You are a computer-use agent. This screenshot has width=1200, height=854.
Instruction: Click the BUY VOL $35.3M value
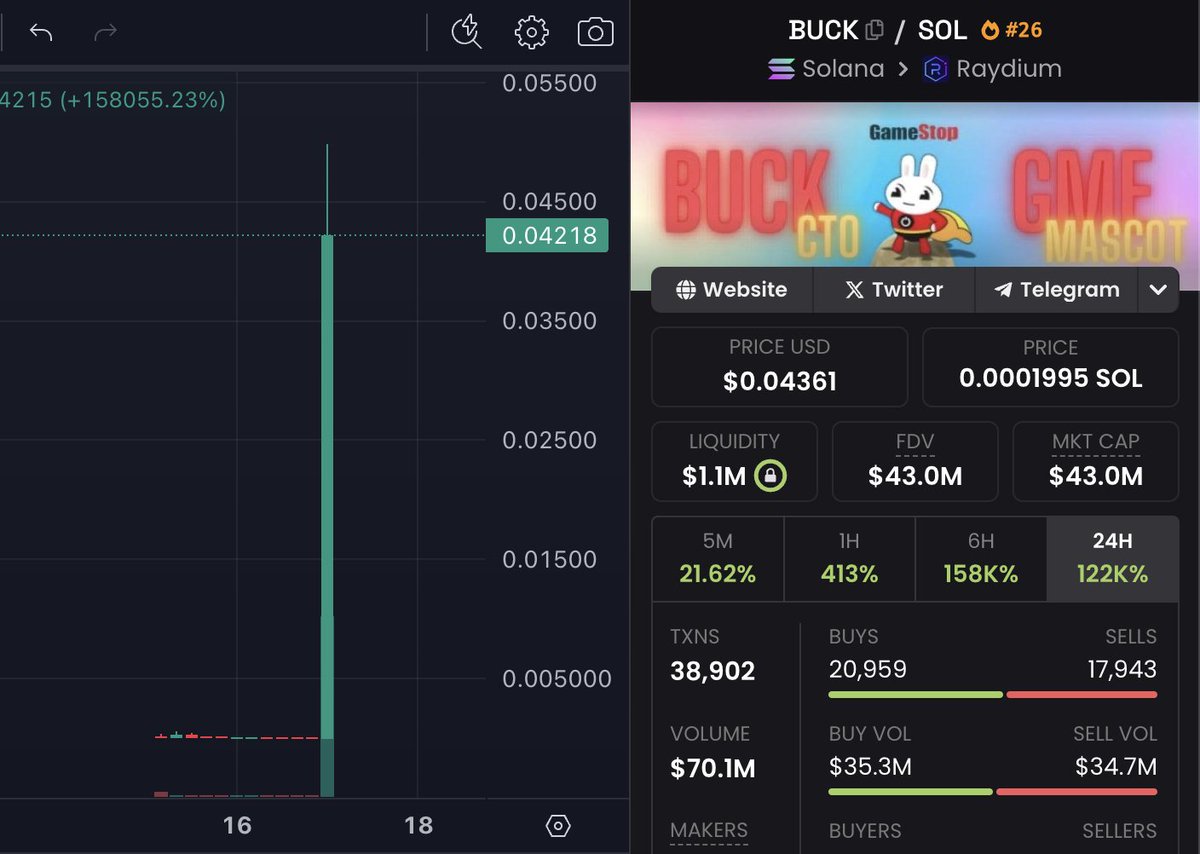coord(870,767)
